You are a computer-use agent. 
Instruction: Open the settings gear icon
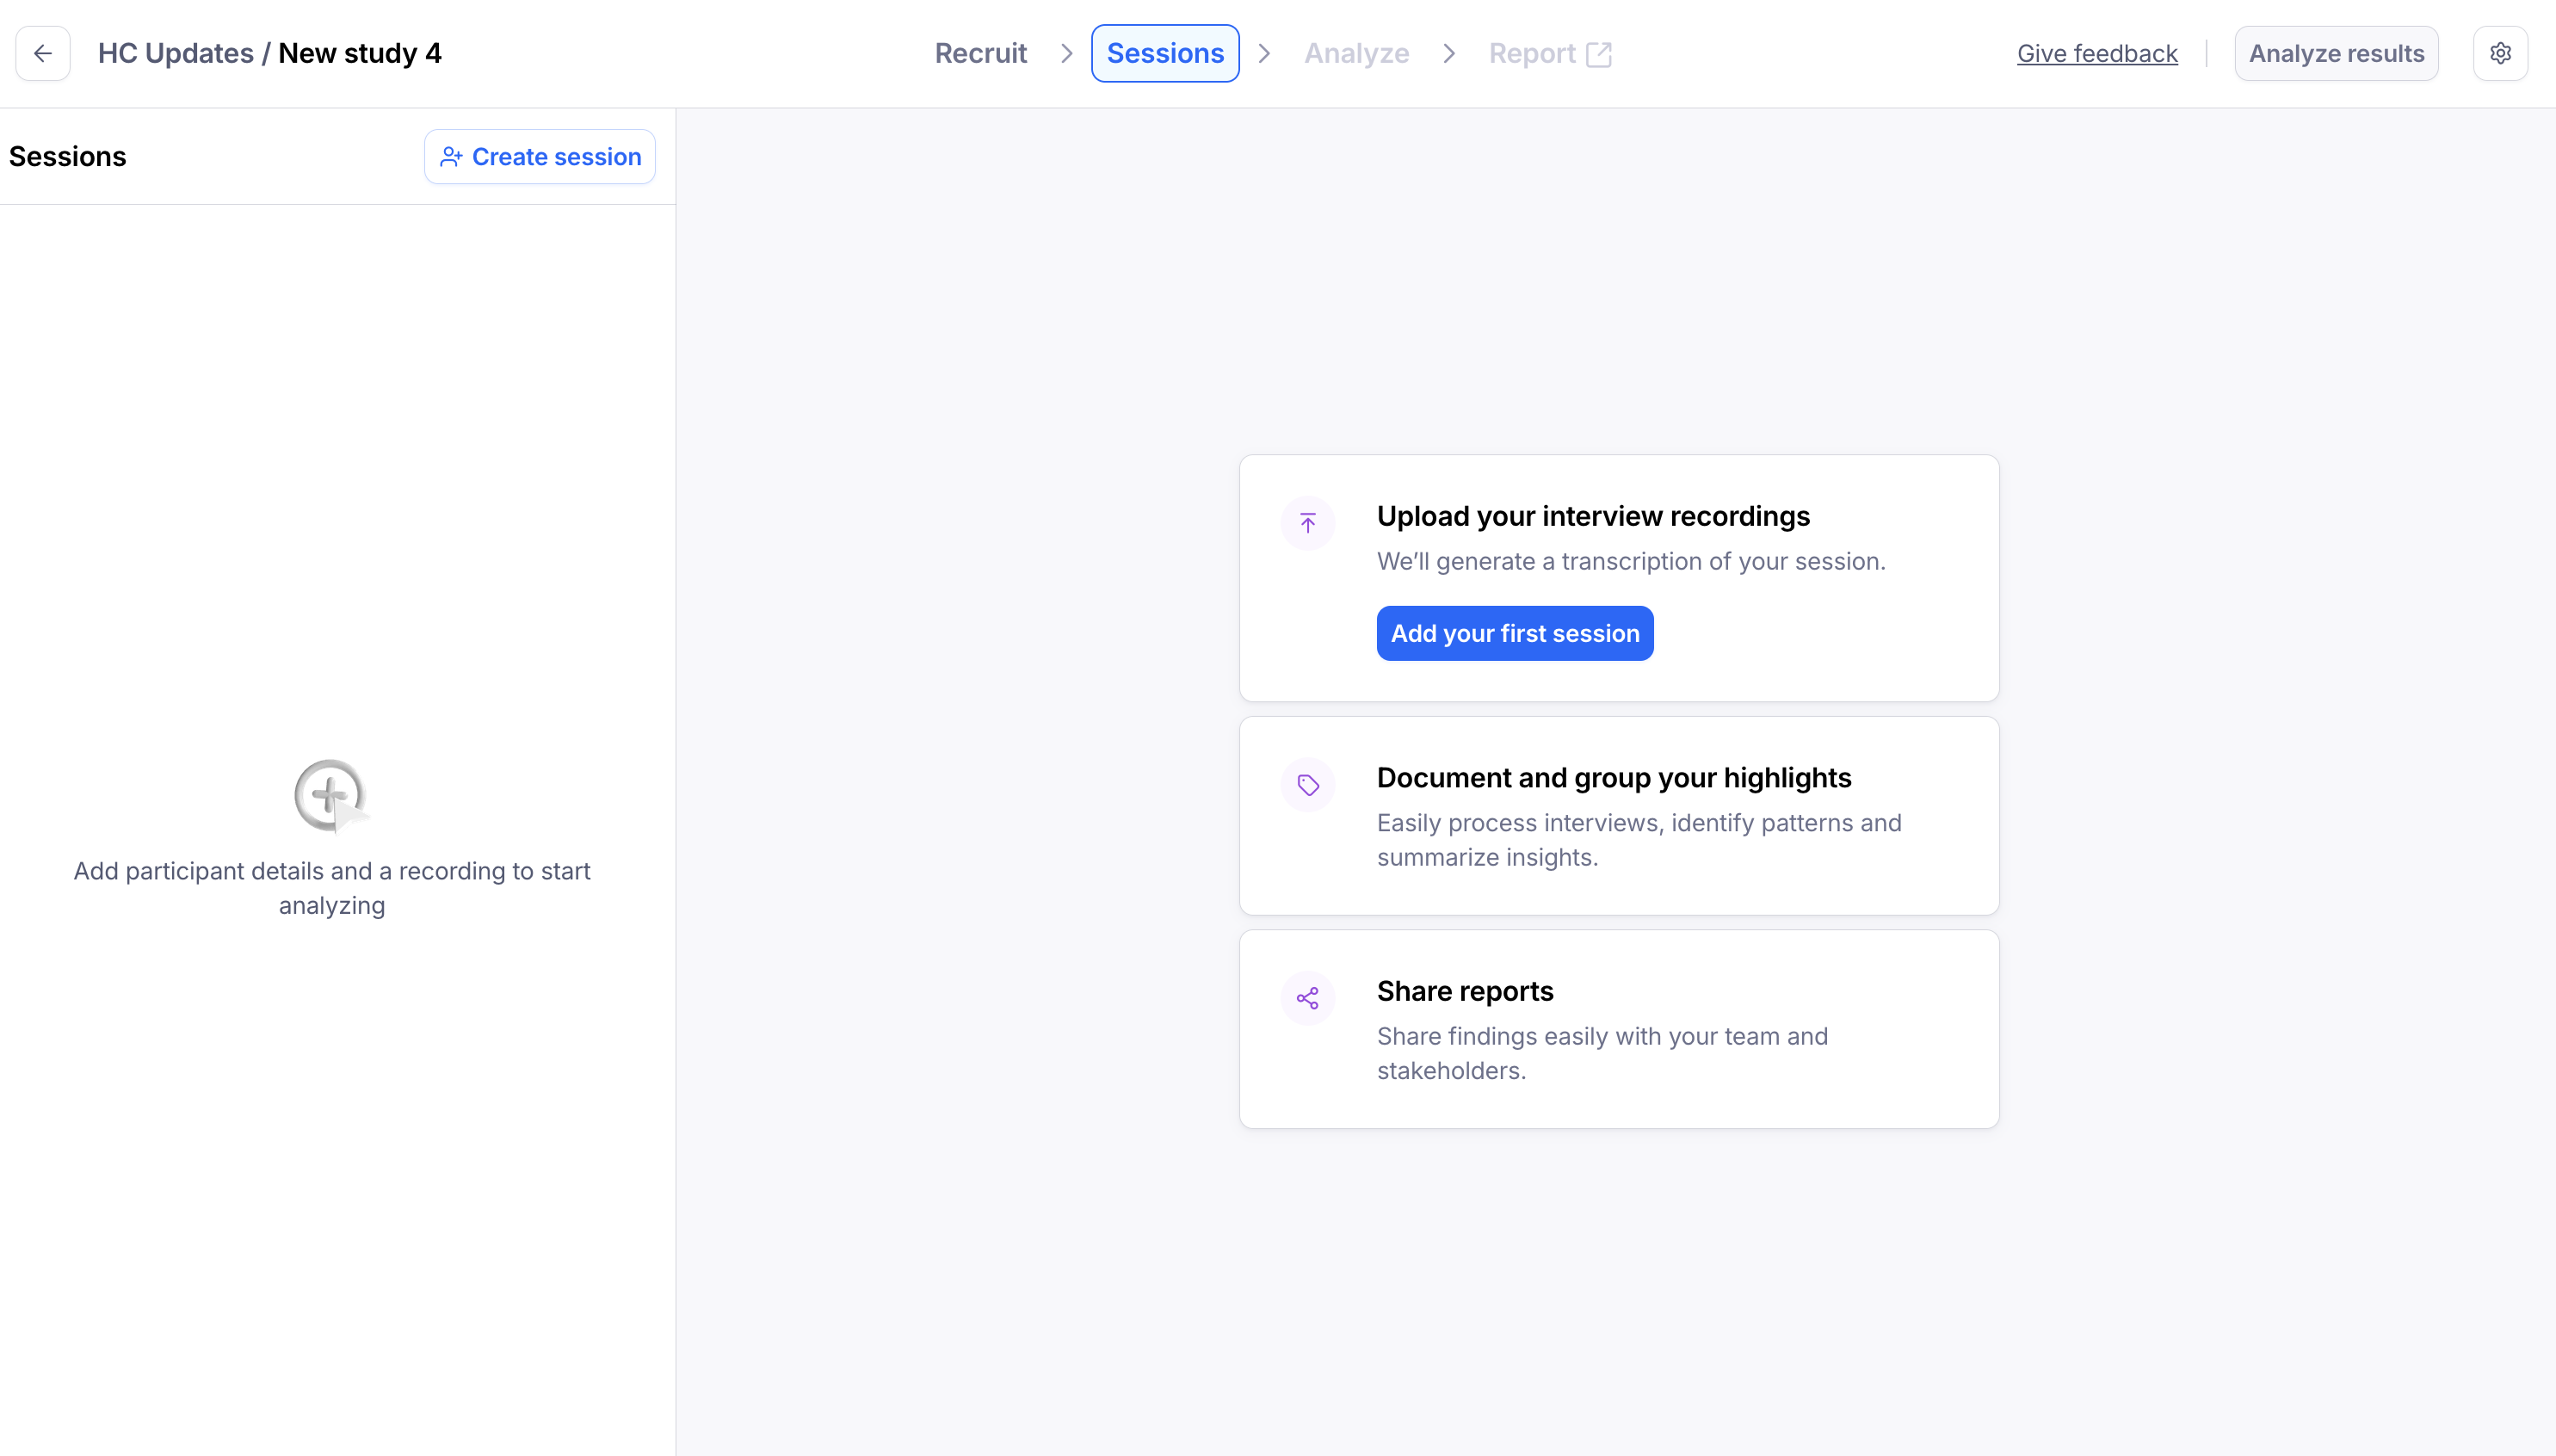tap(2500, 53)
